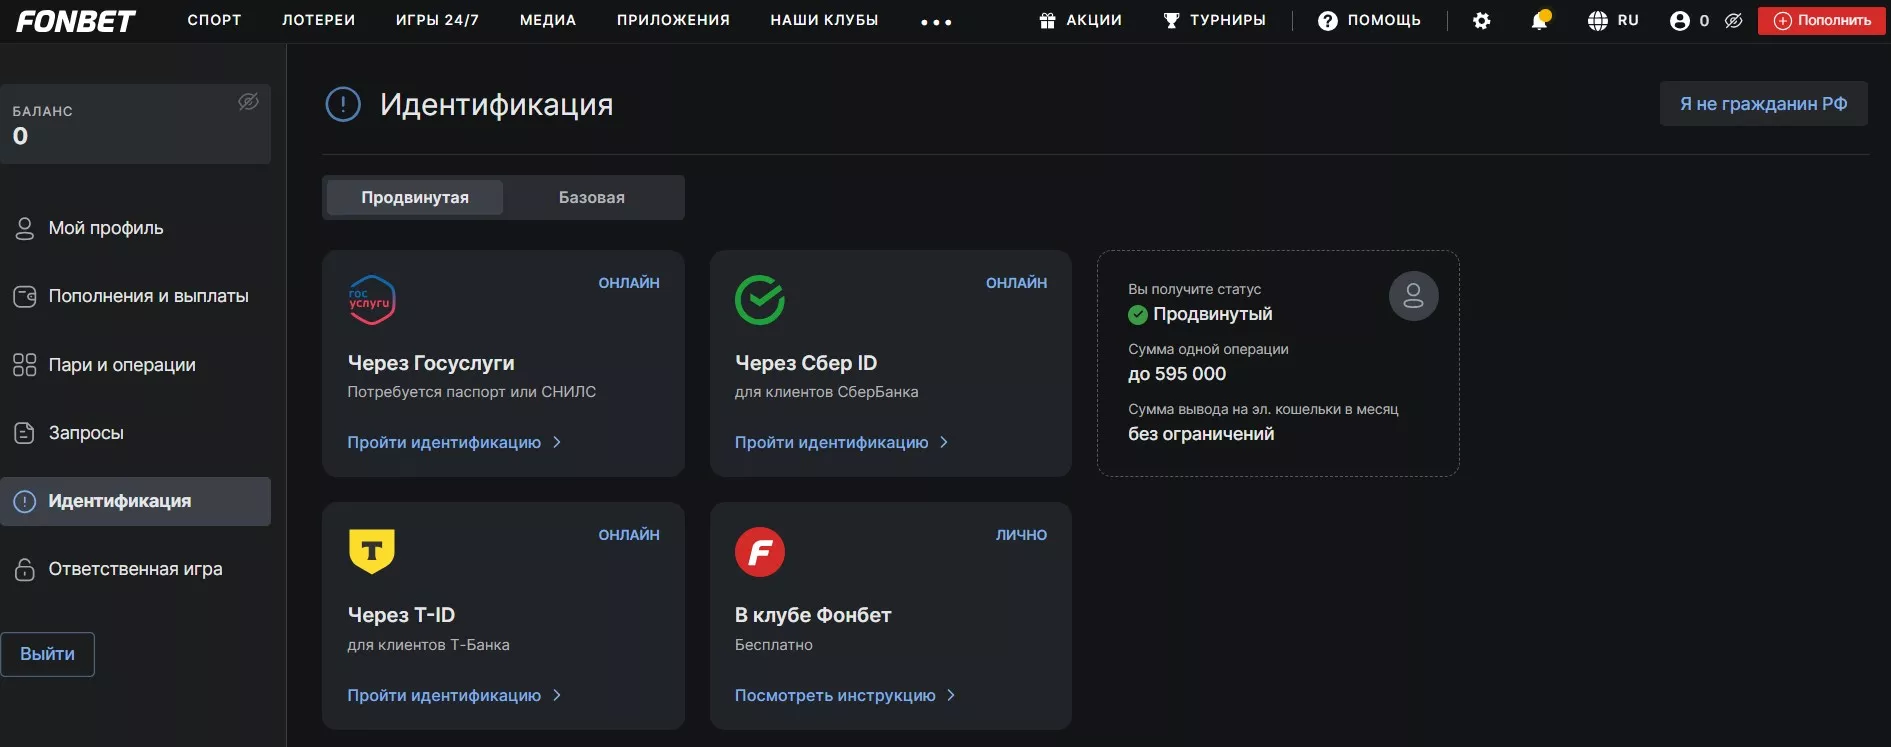Switch to the Базовая identification level
1891x747 pixels.
[x=591, y=198]
